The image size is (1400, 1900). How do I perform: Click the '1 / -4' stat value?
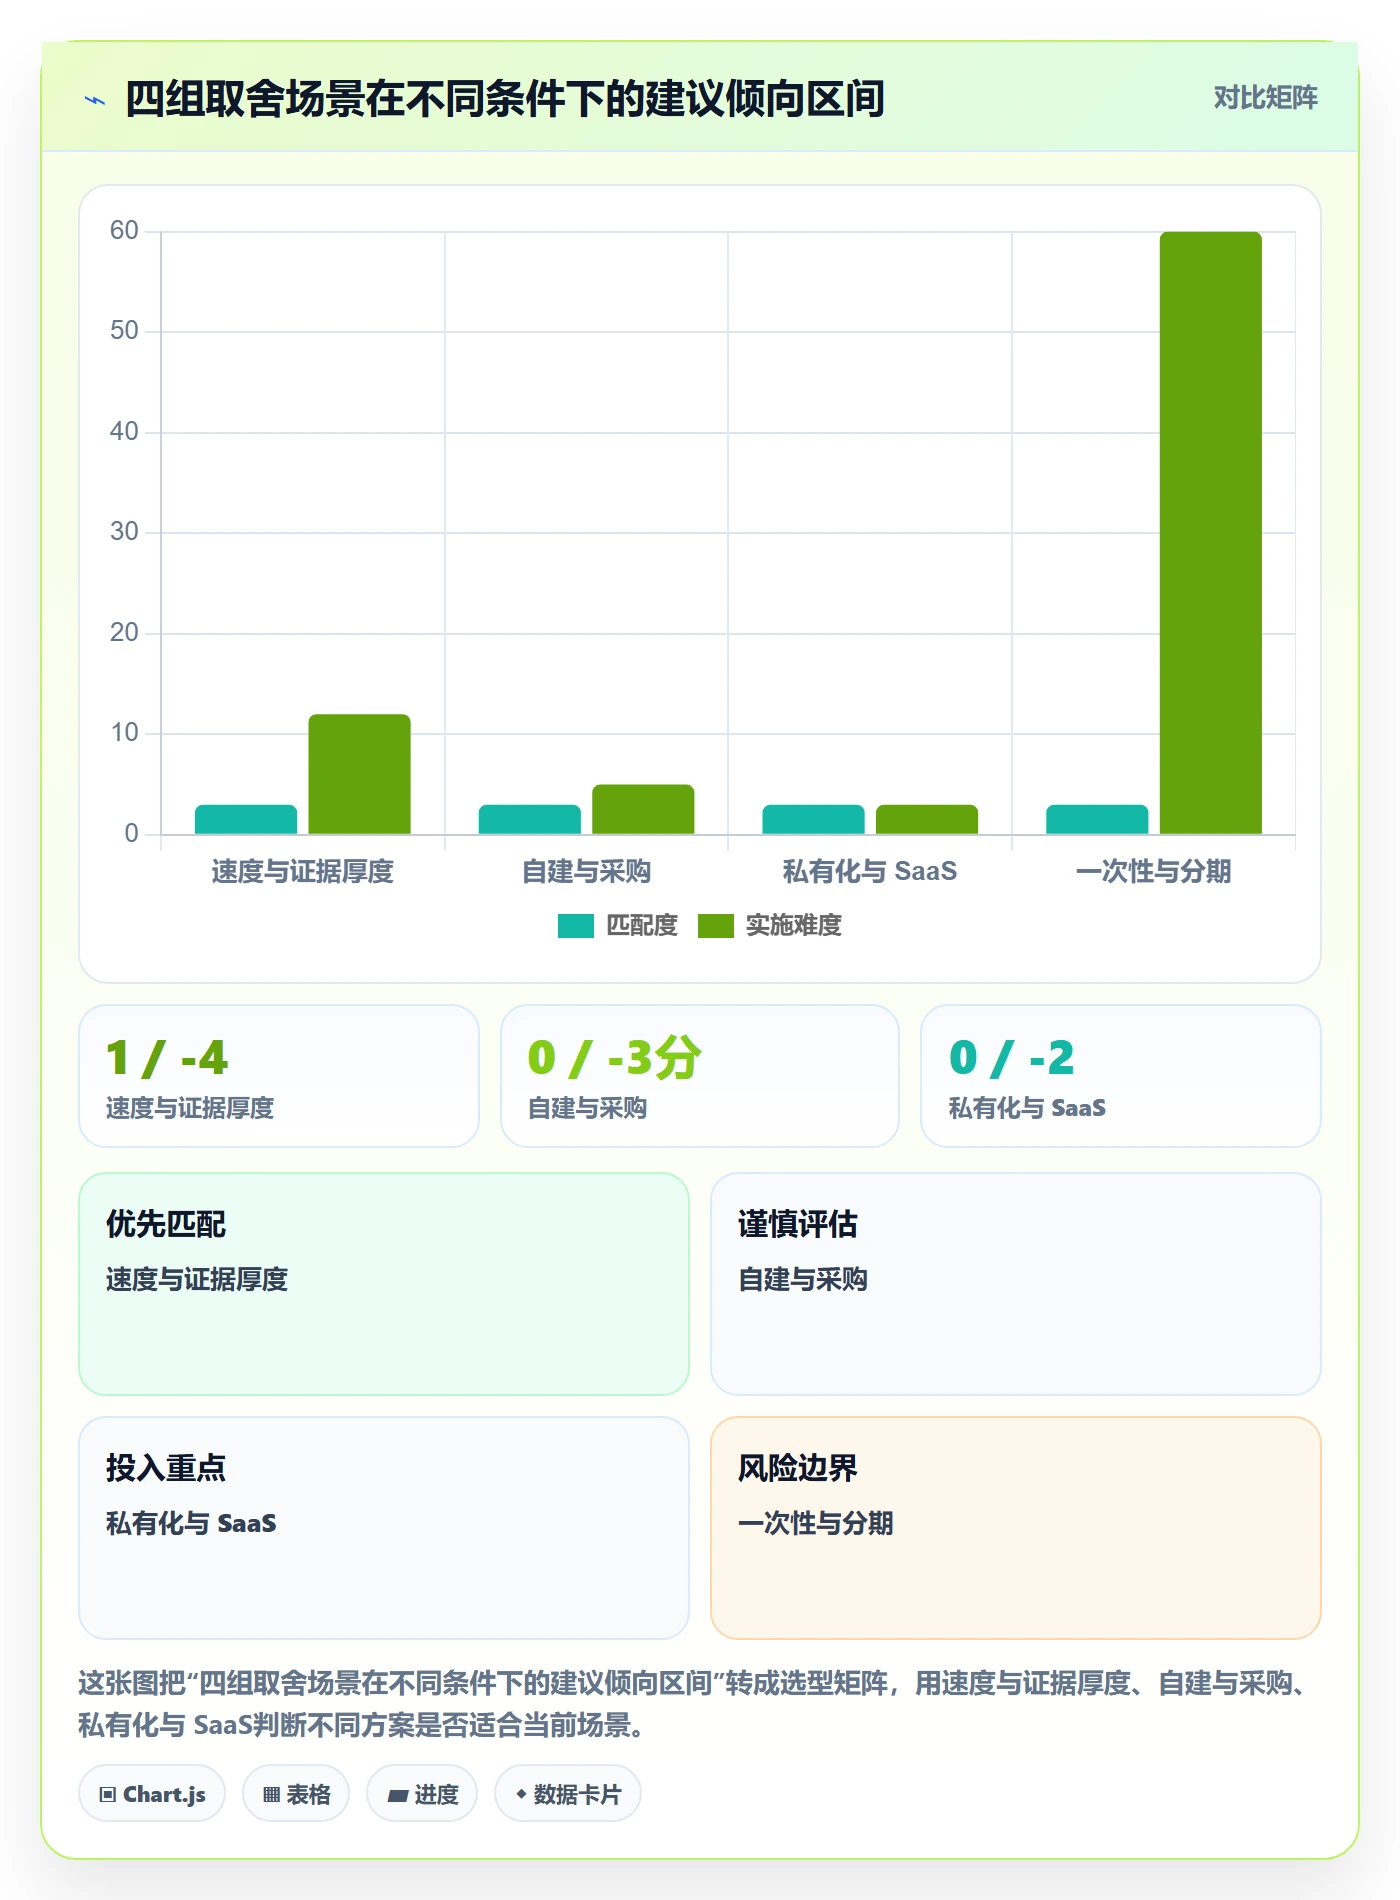pyautogui.click(x=167, y=1058)
